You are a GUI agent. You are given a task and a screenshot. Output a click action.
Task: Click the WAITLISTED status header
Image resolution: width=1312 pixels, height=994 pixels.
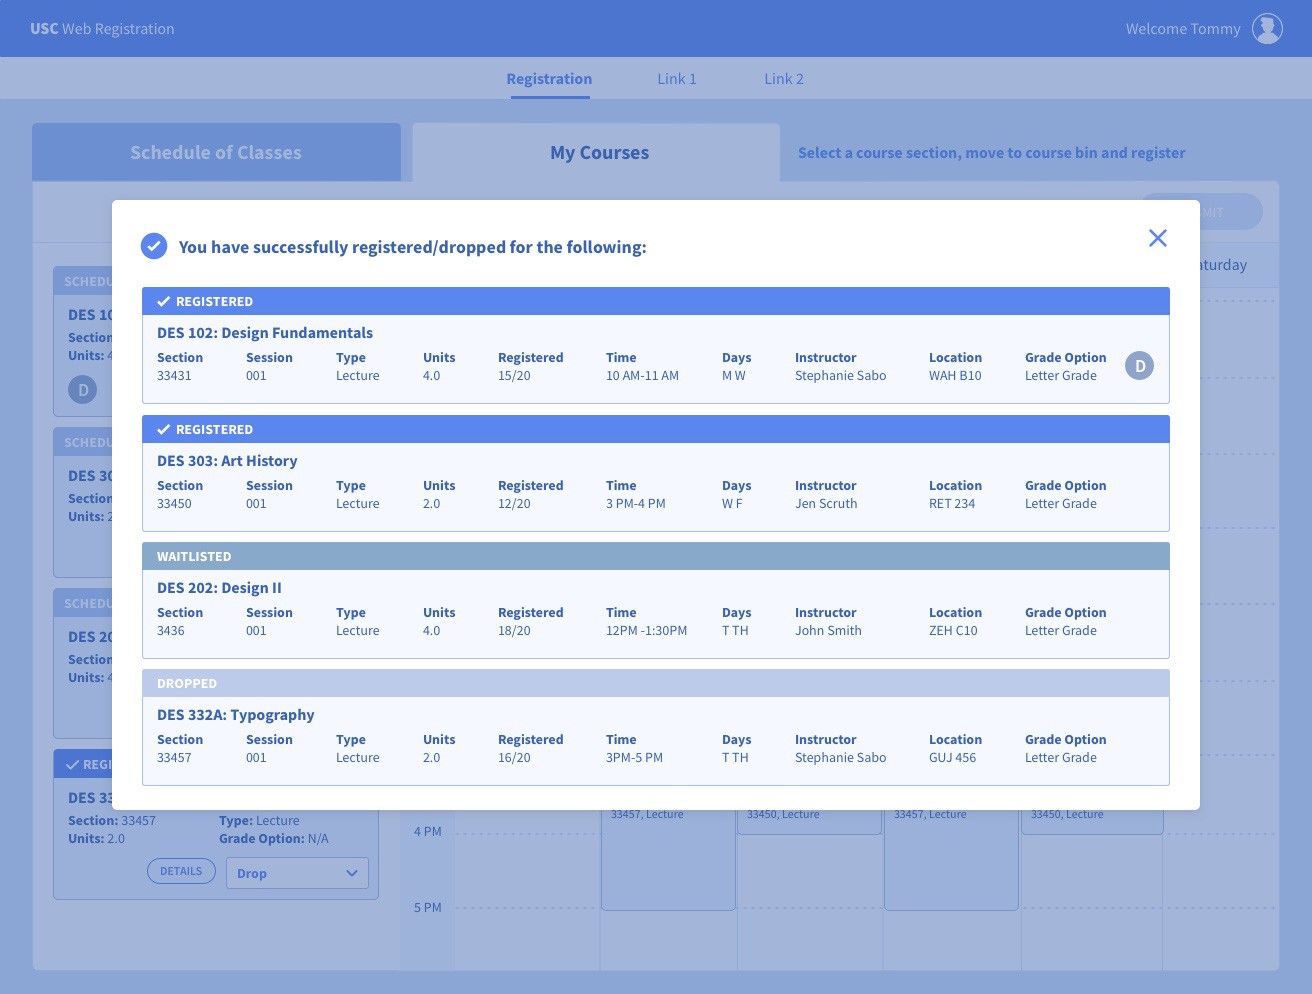[656, 556]
